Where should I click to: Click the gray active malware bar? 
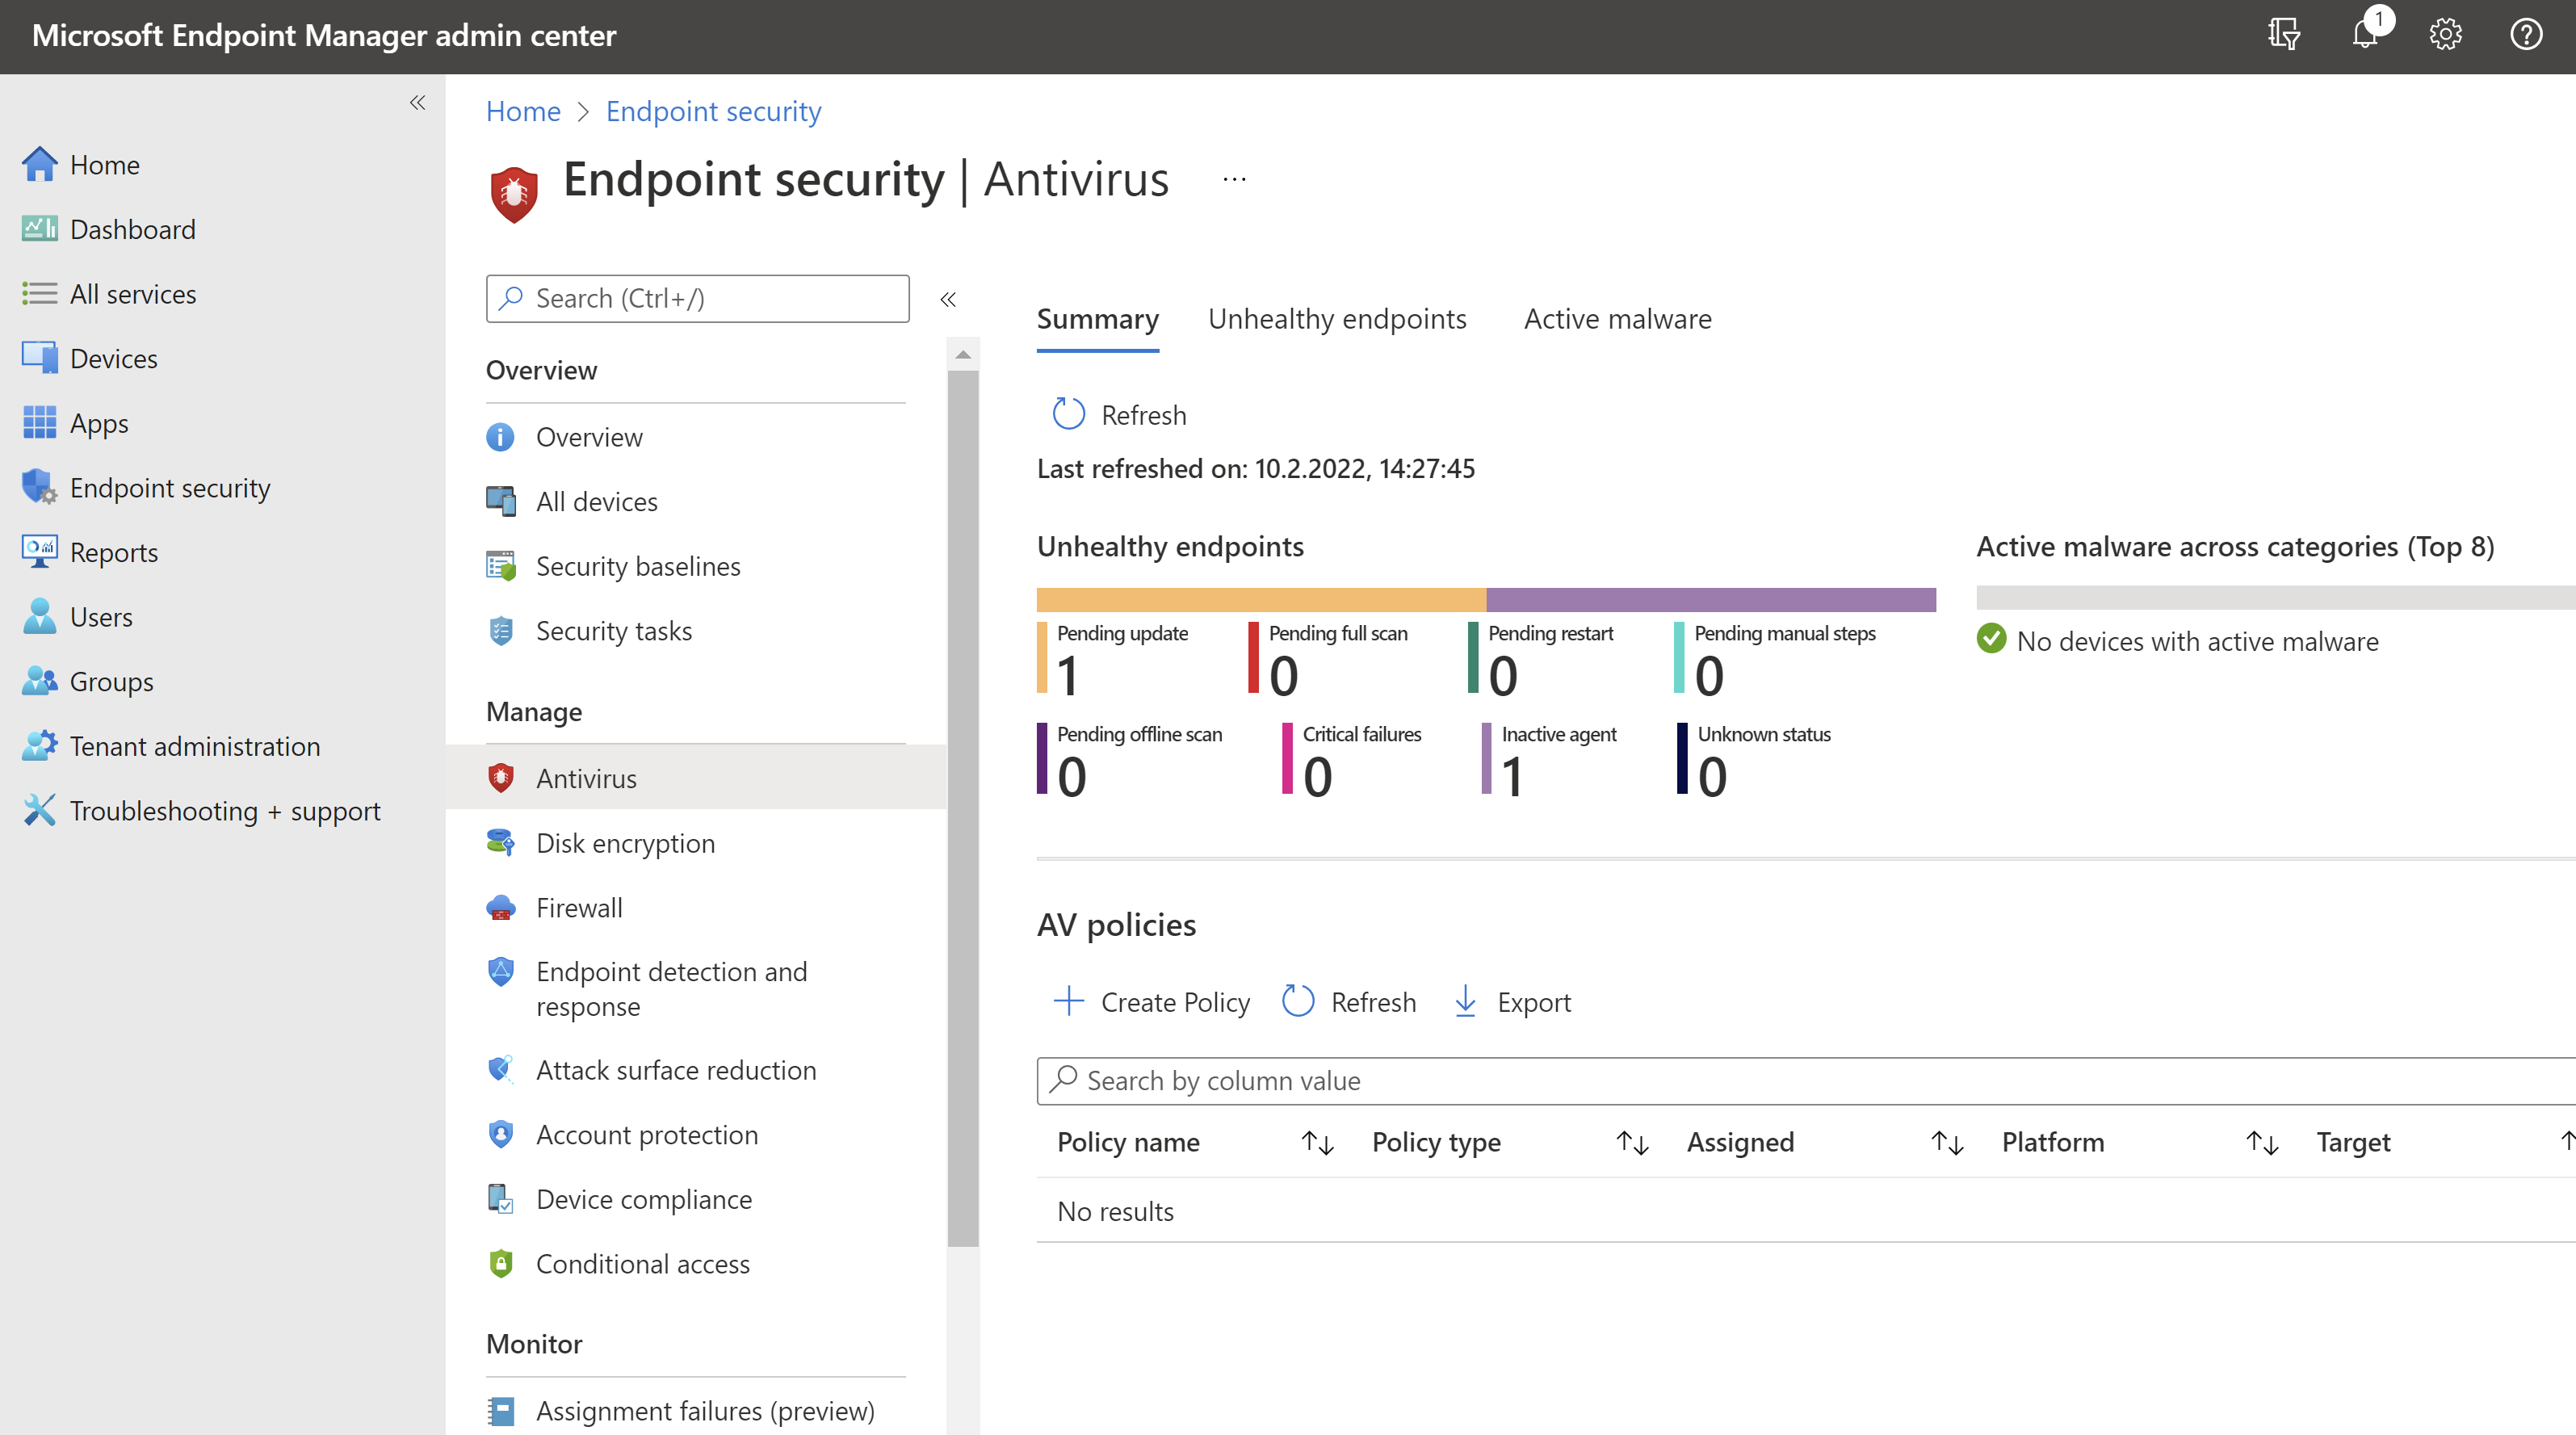2275,598
